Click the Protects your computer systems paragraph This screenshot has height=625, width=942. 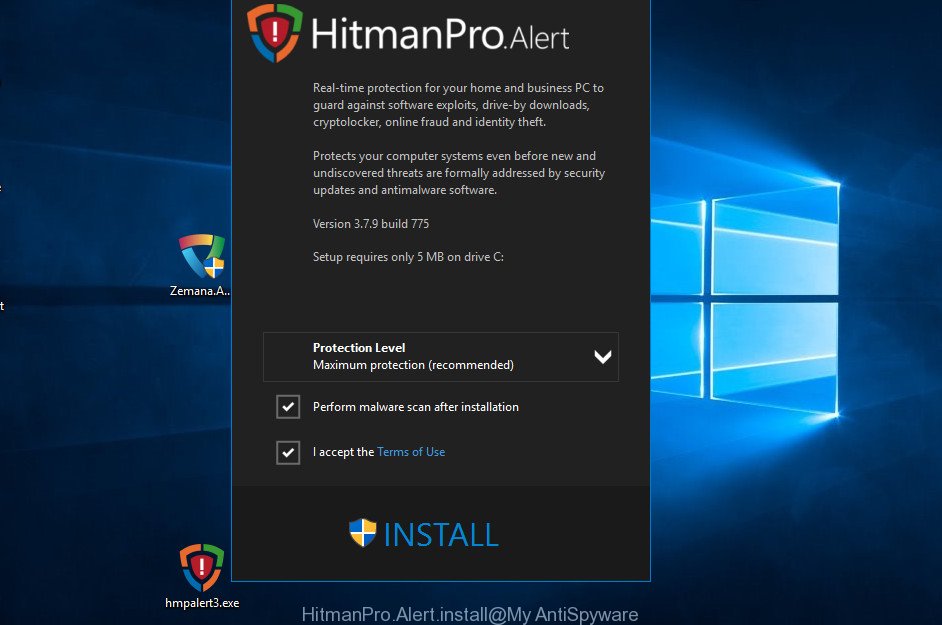click(x=458, y=172)
